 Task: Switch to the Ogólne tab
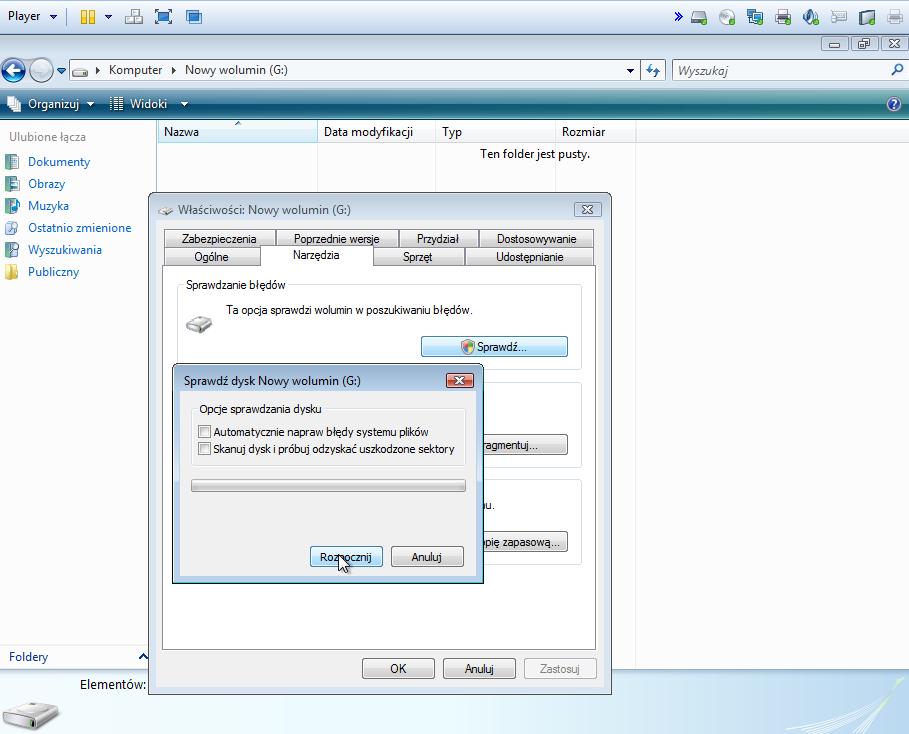(x=211, y=256)
